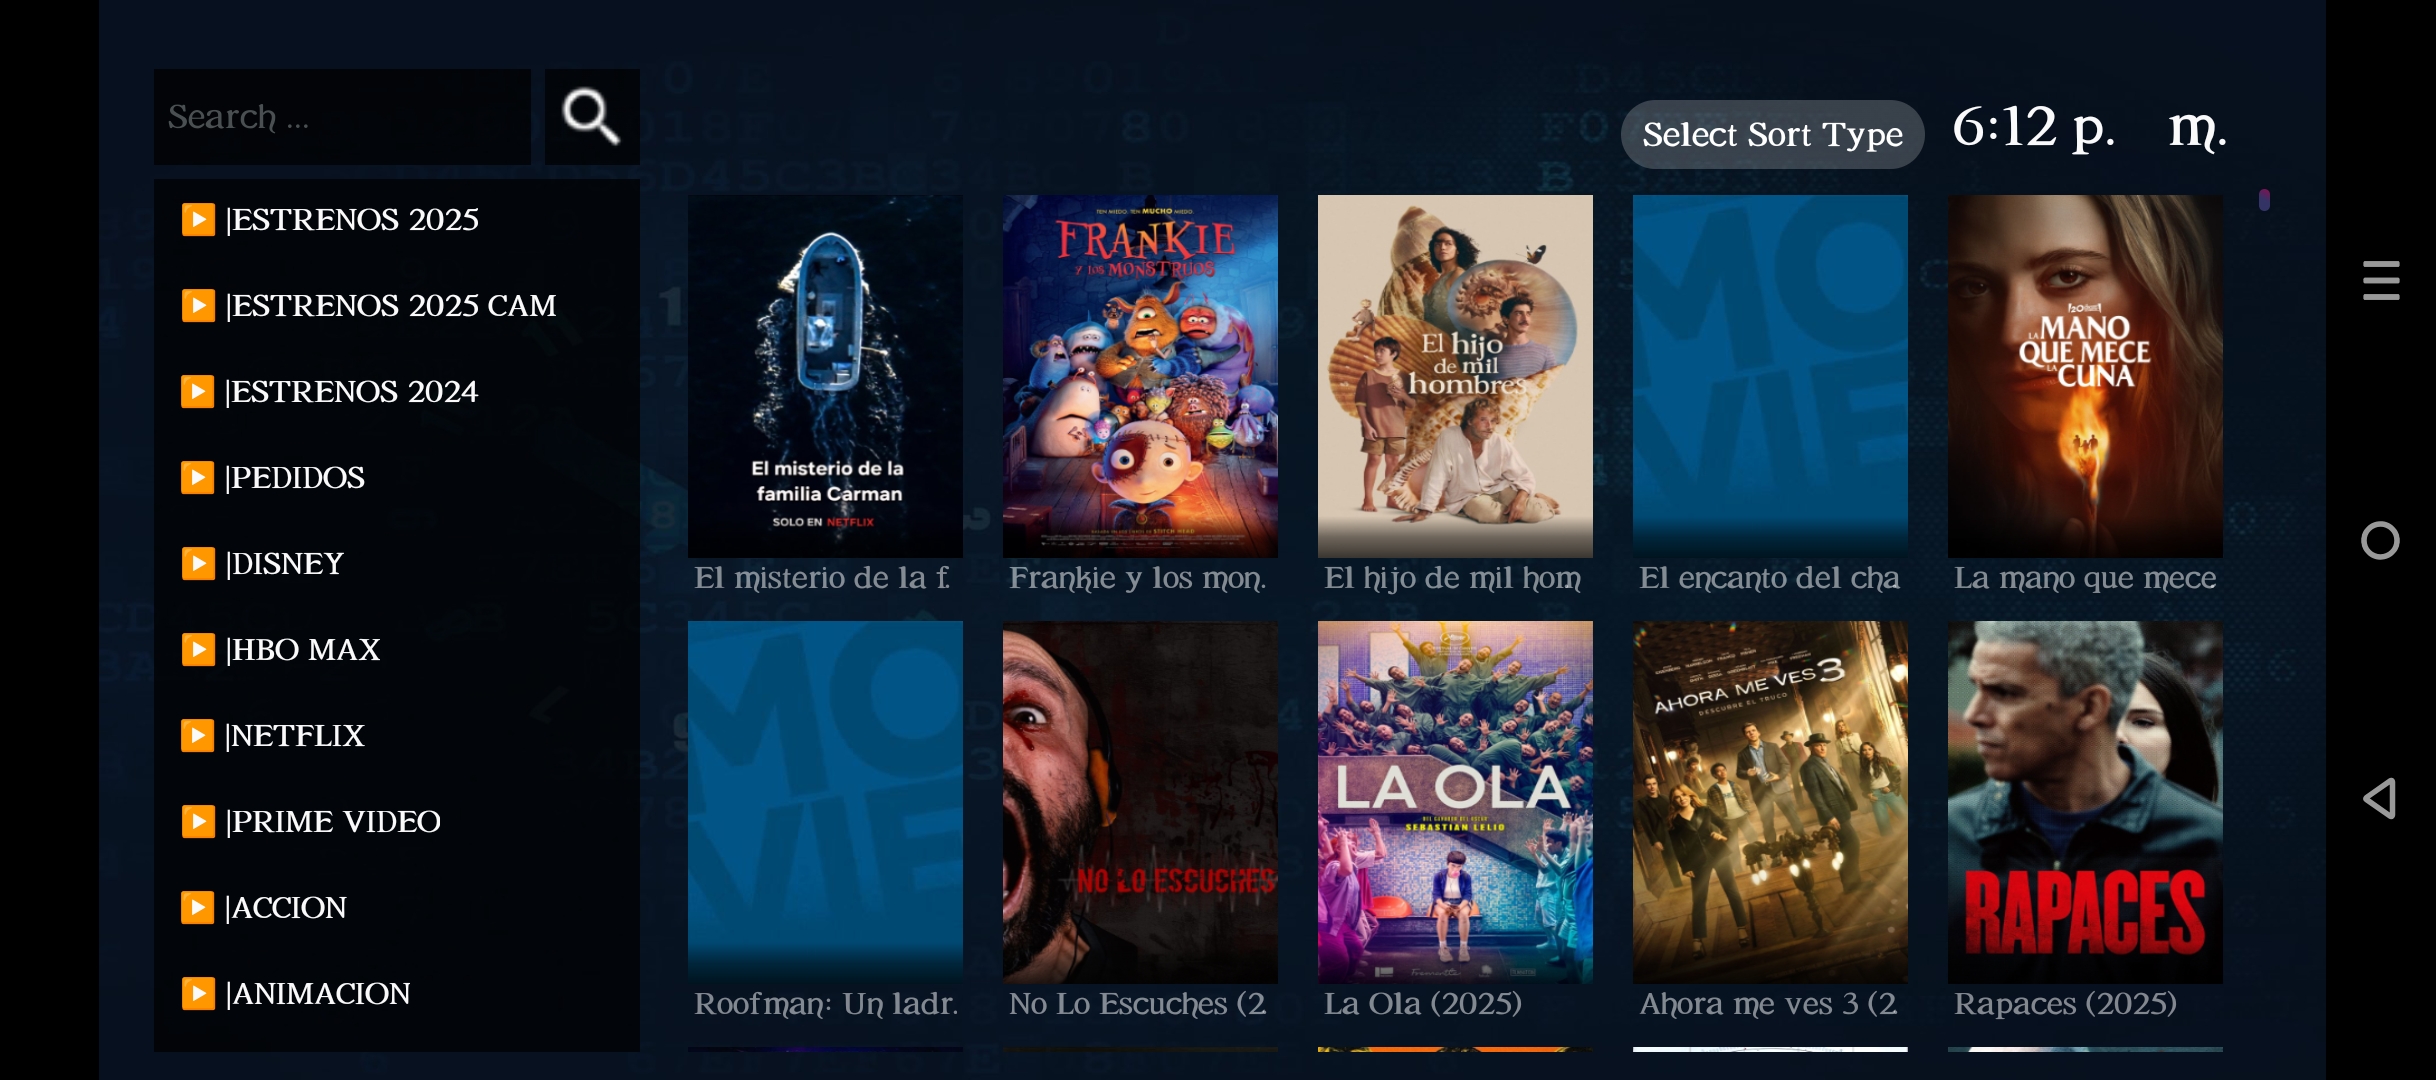Open Frankie y los monstruos poster
Viewport: 2436px width, 1080px height.
[1140, 376]
